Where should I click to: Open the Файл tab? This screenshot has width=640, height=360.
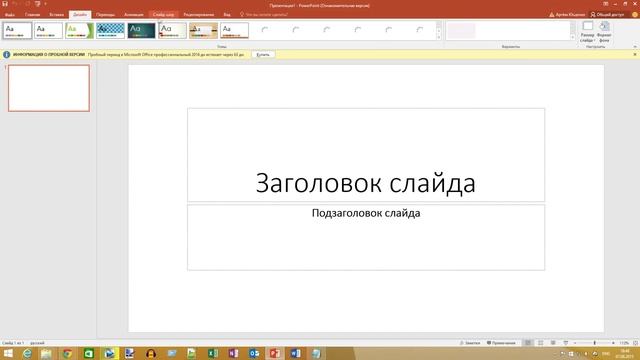[10, 15]
